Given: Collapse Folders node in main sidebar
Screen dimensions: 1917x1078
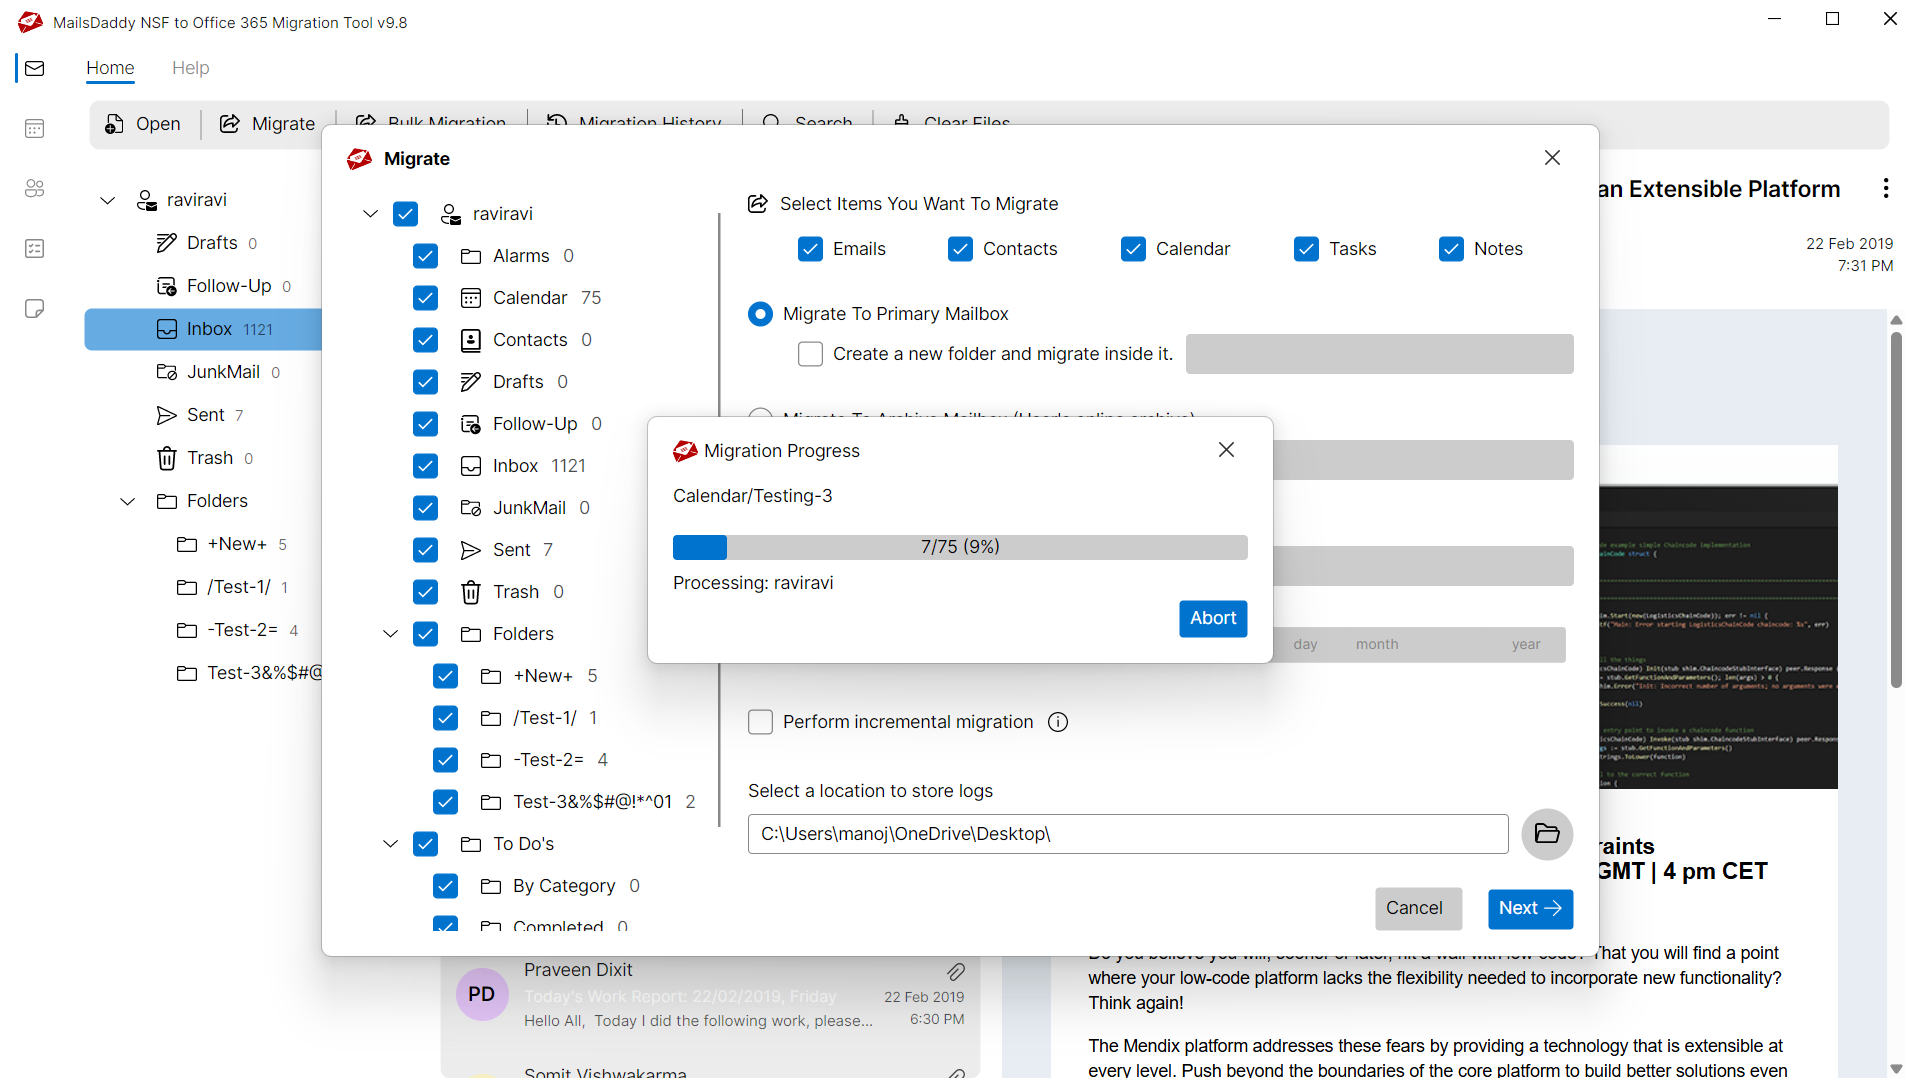Looking at the screenshot, I should pos(127,501).
